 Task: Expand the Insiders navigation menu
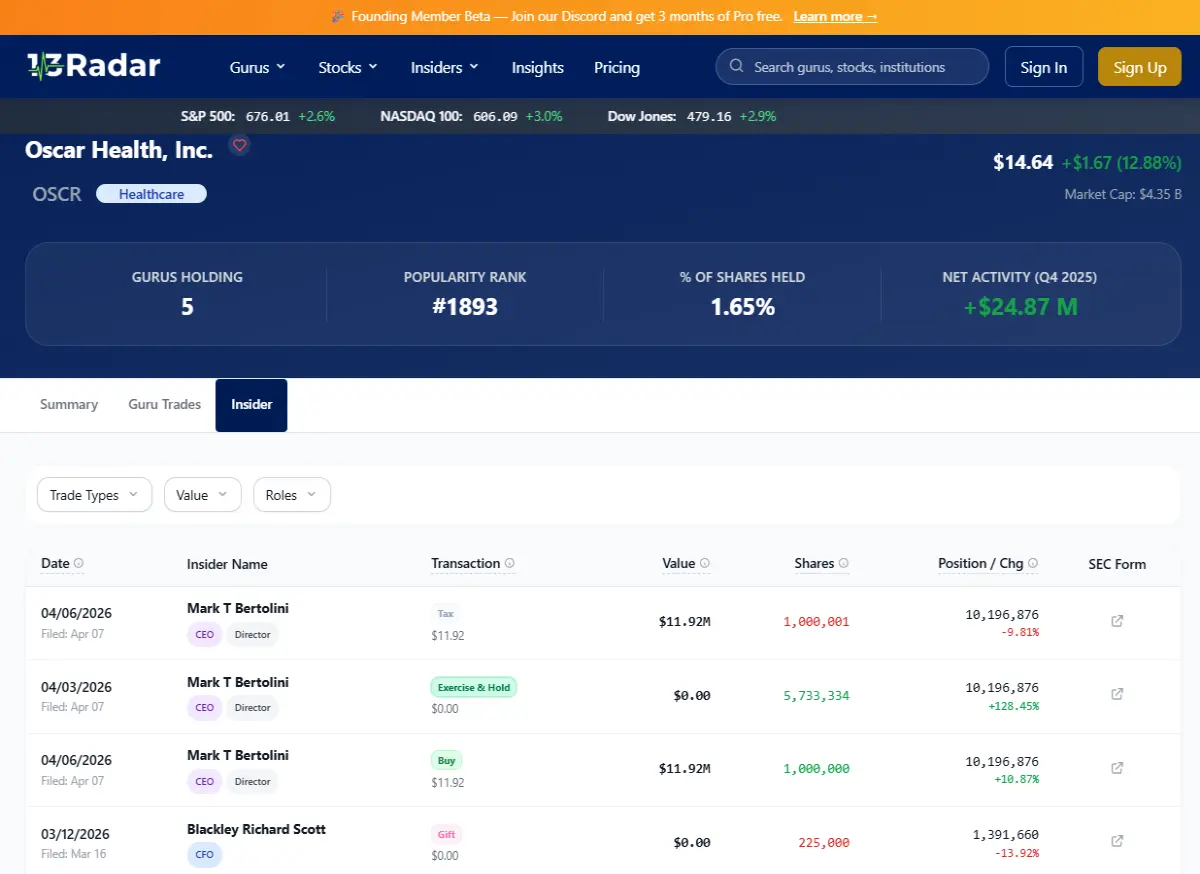[445, 67]
